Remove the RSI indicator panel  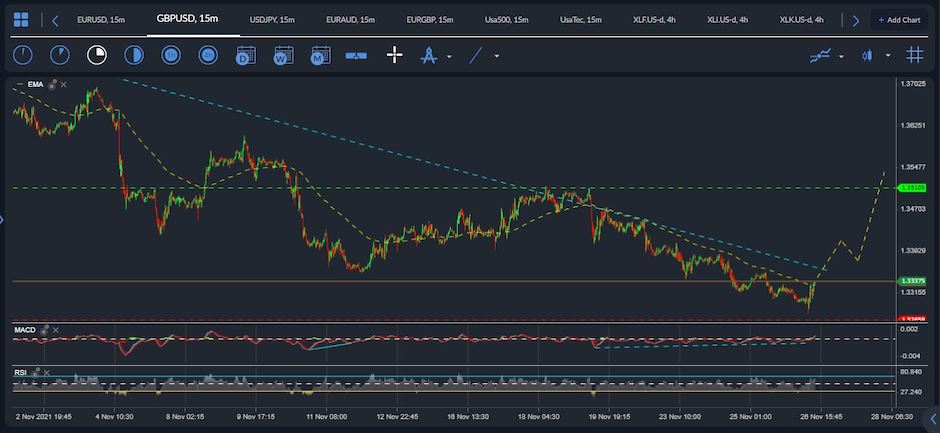click(47, 372)
